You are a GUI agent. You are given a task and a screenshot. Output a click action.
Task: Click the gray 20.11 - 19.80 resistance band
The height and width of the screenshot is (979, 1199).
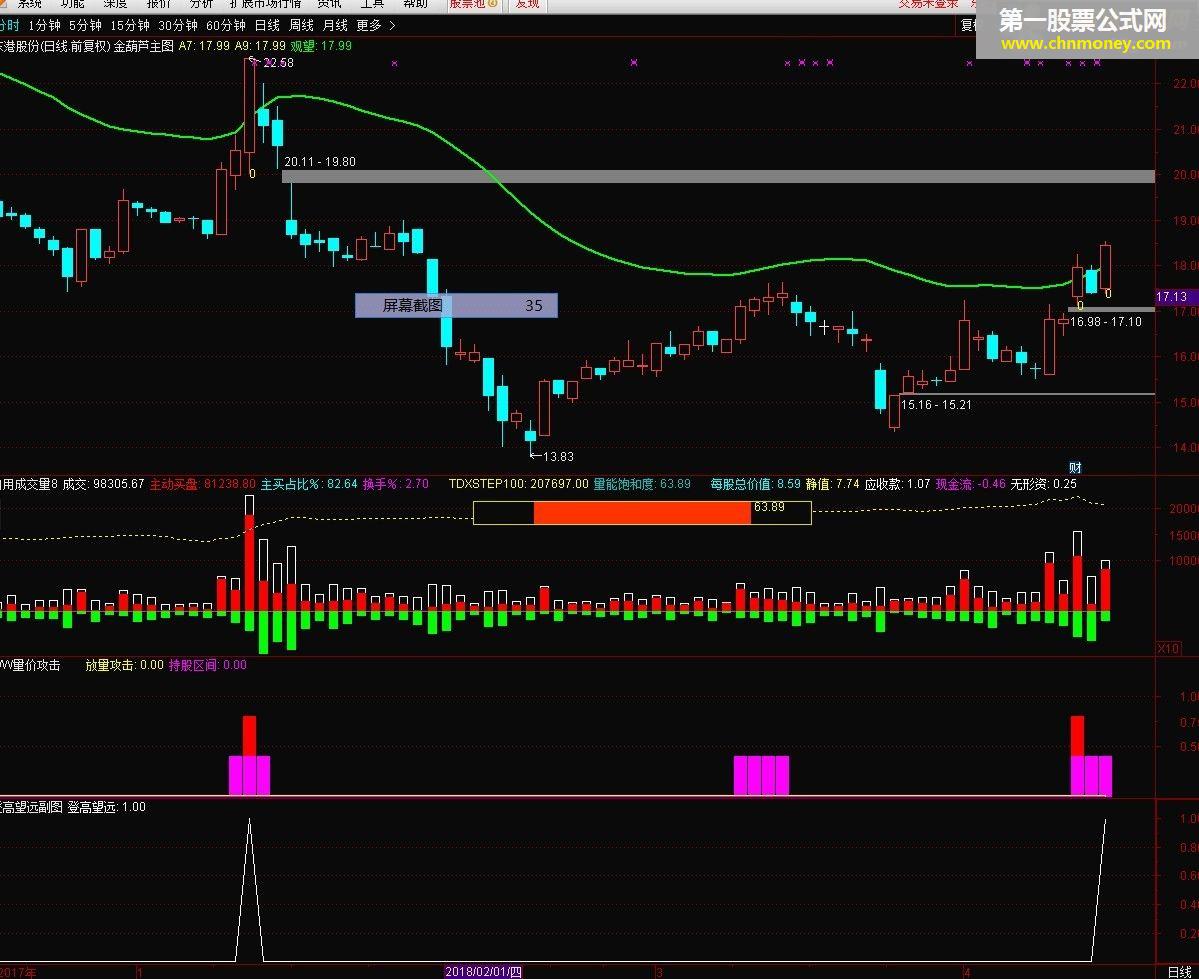718,177
